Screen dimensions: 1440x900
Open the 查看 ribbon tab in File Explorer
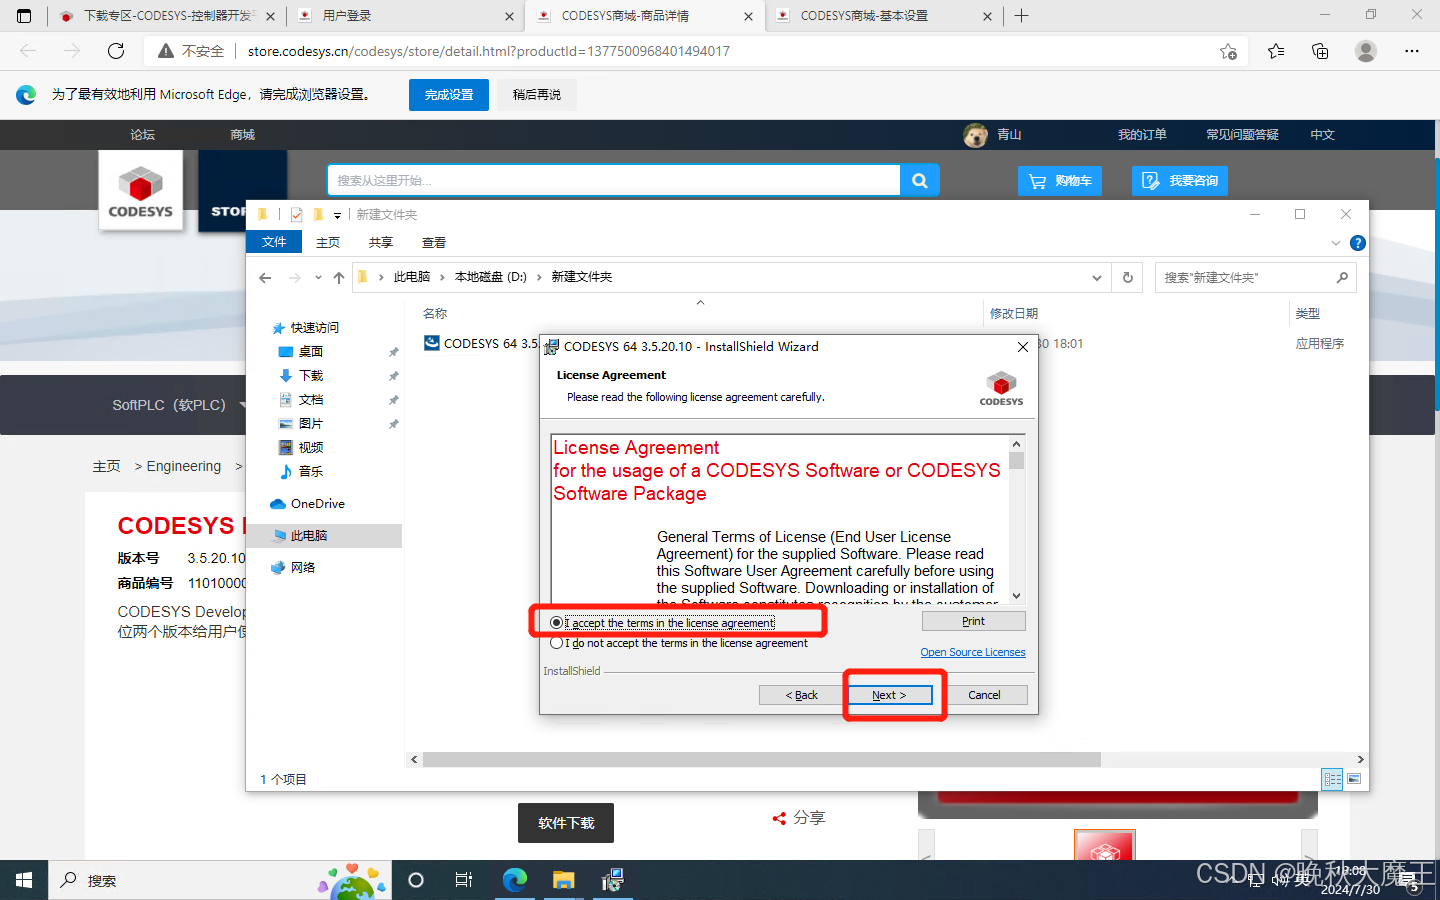pos(434,242)
